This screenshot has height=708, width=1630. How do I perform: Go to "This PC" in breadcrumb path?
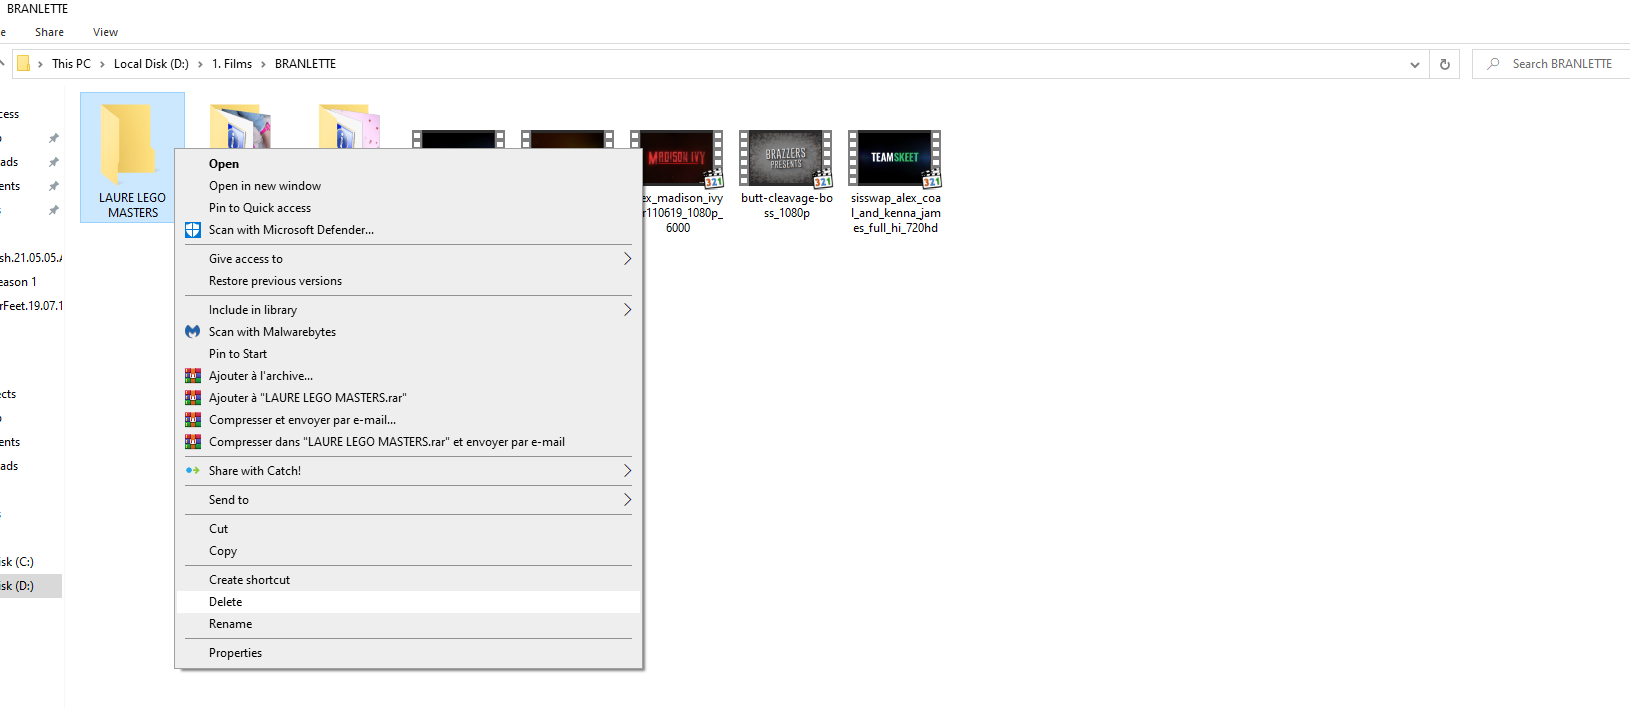tap(71, 64)
